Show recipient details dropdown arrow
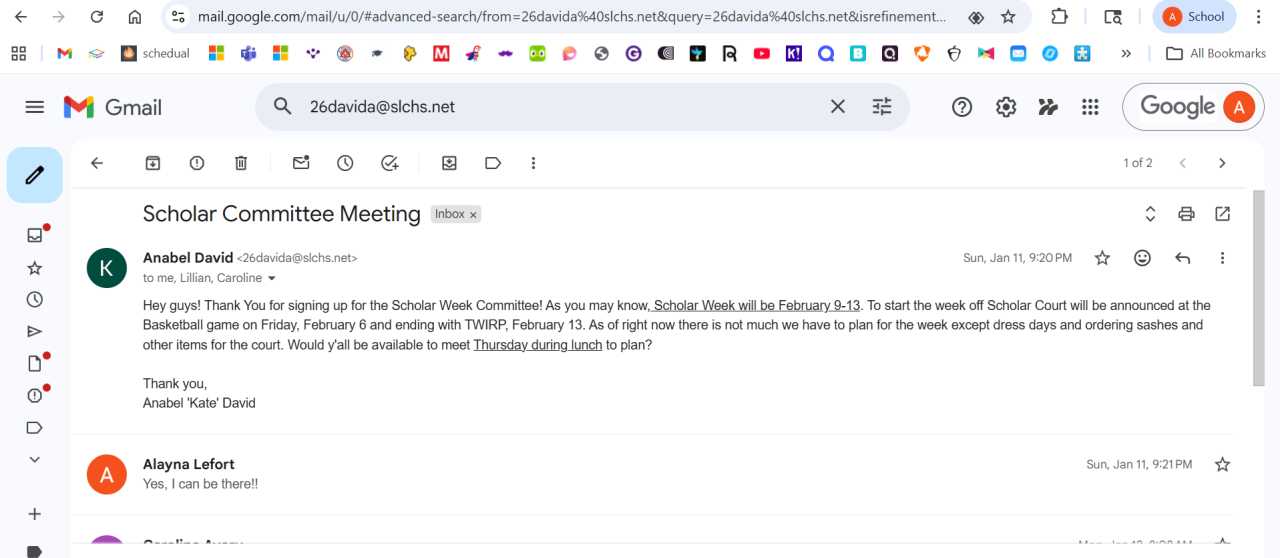The height and width of the screenshot is (558, 1280). [x=272, y=279]
